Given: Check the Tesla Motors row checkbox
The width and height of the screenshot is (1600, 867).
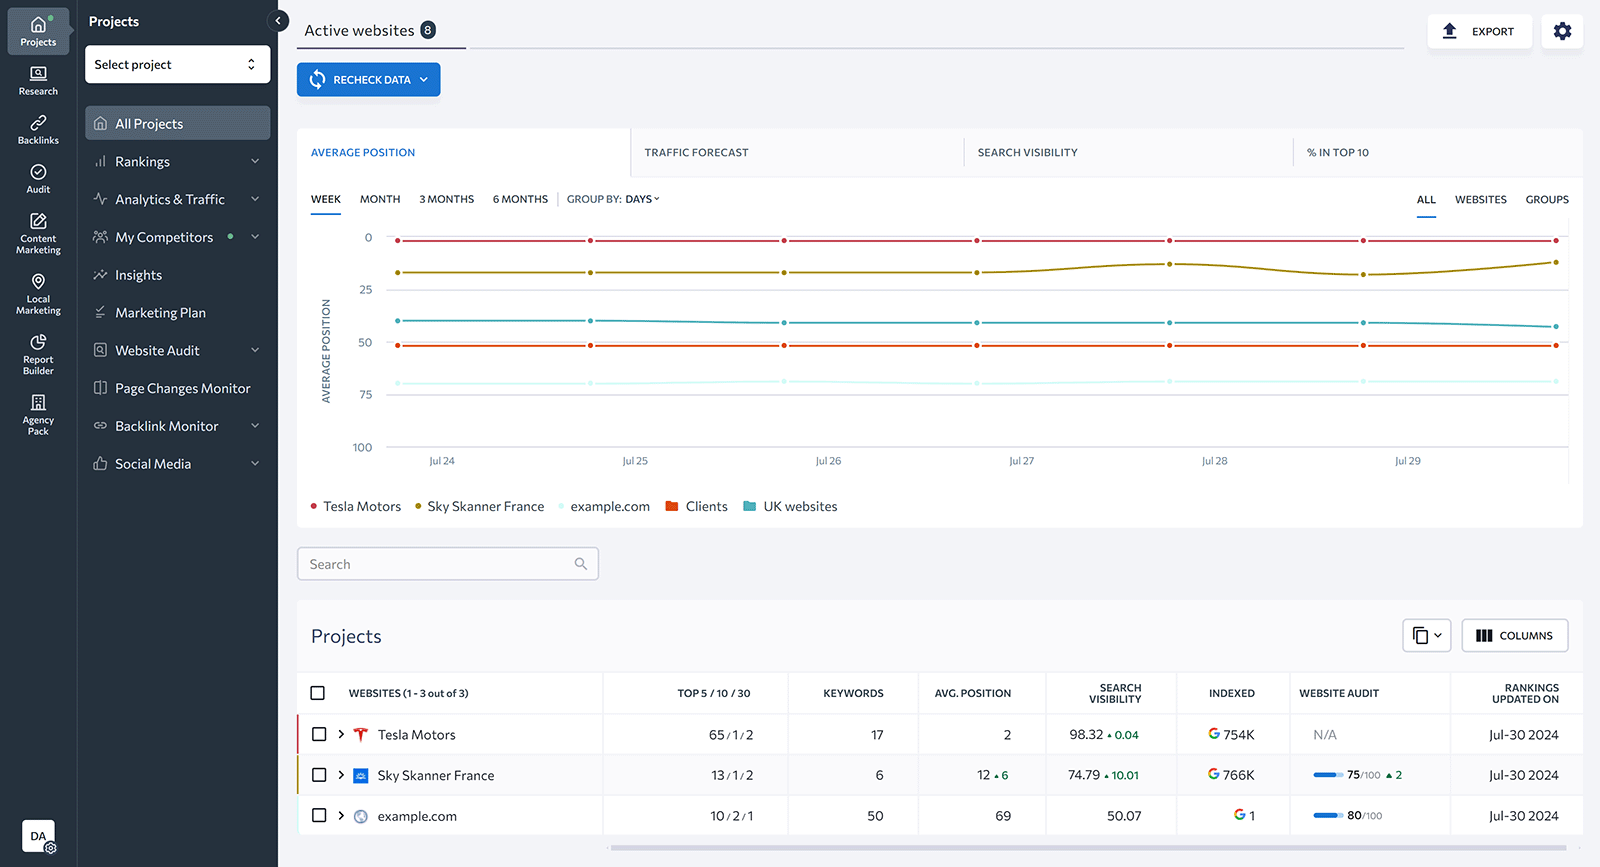Looking at the screenshot, I should [319, 734].
